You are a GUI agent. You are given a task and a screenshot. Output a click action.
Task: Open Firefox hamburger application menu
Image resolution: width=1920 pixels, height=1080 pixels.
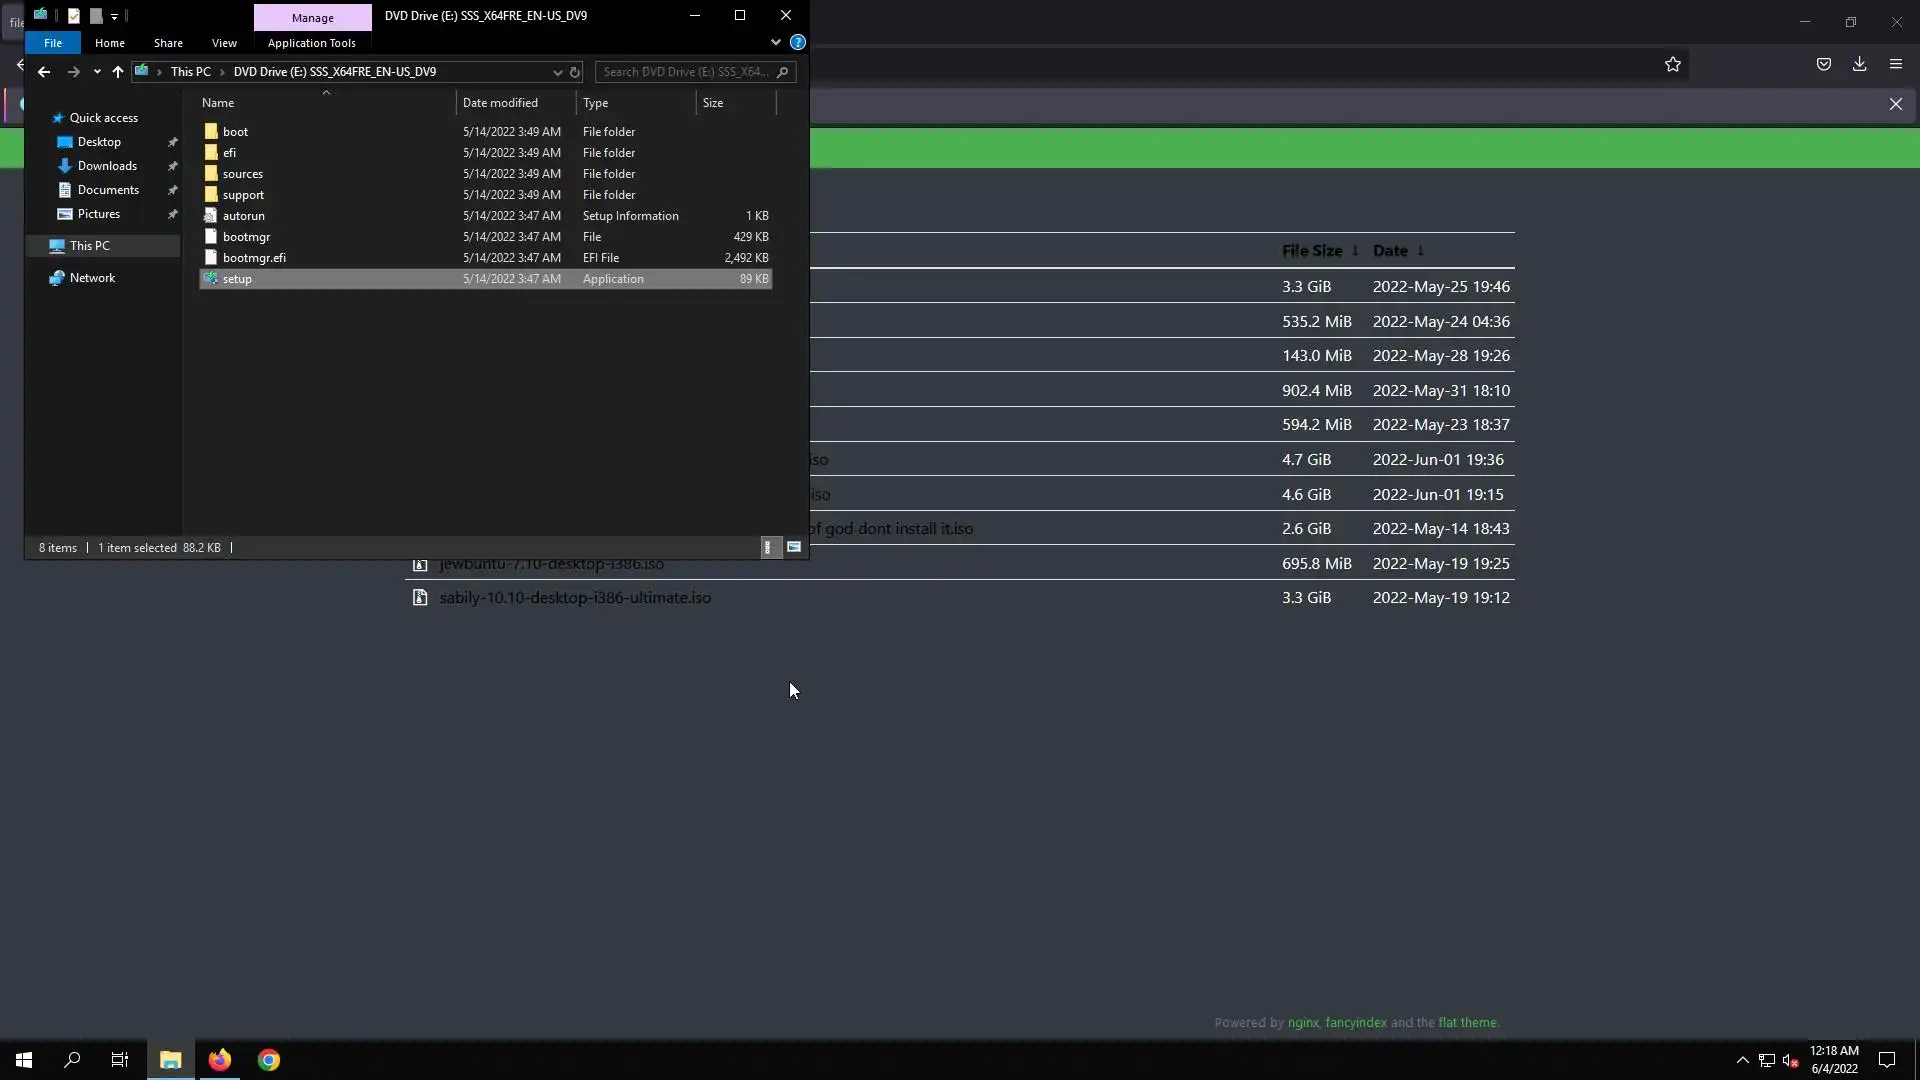(1895, 65)
